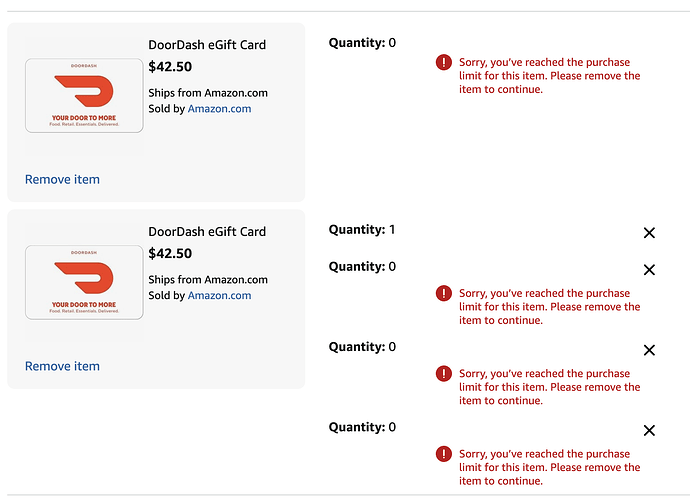690x499 pixels.
Task: Click the Quantity: 0 label in top item row
Action: coord(362,43)
